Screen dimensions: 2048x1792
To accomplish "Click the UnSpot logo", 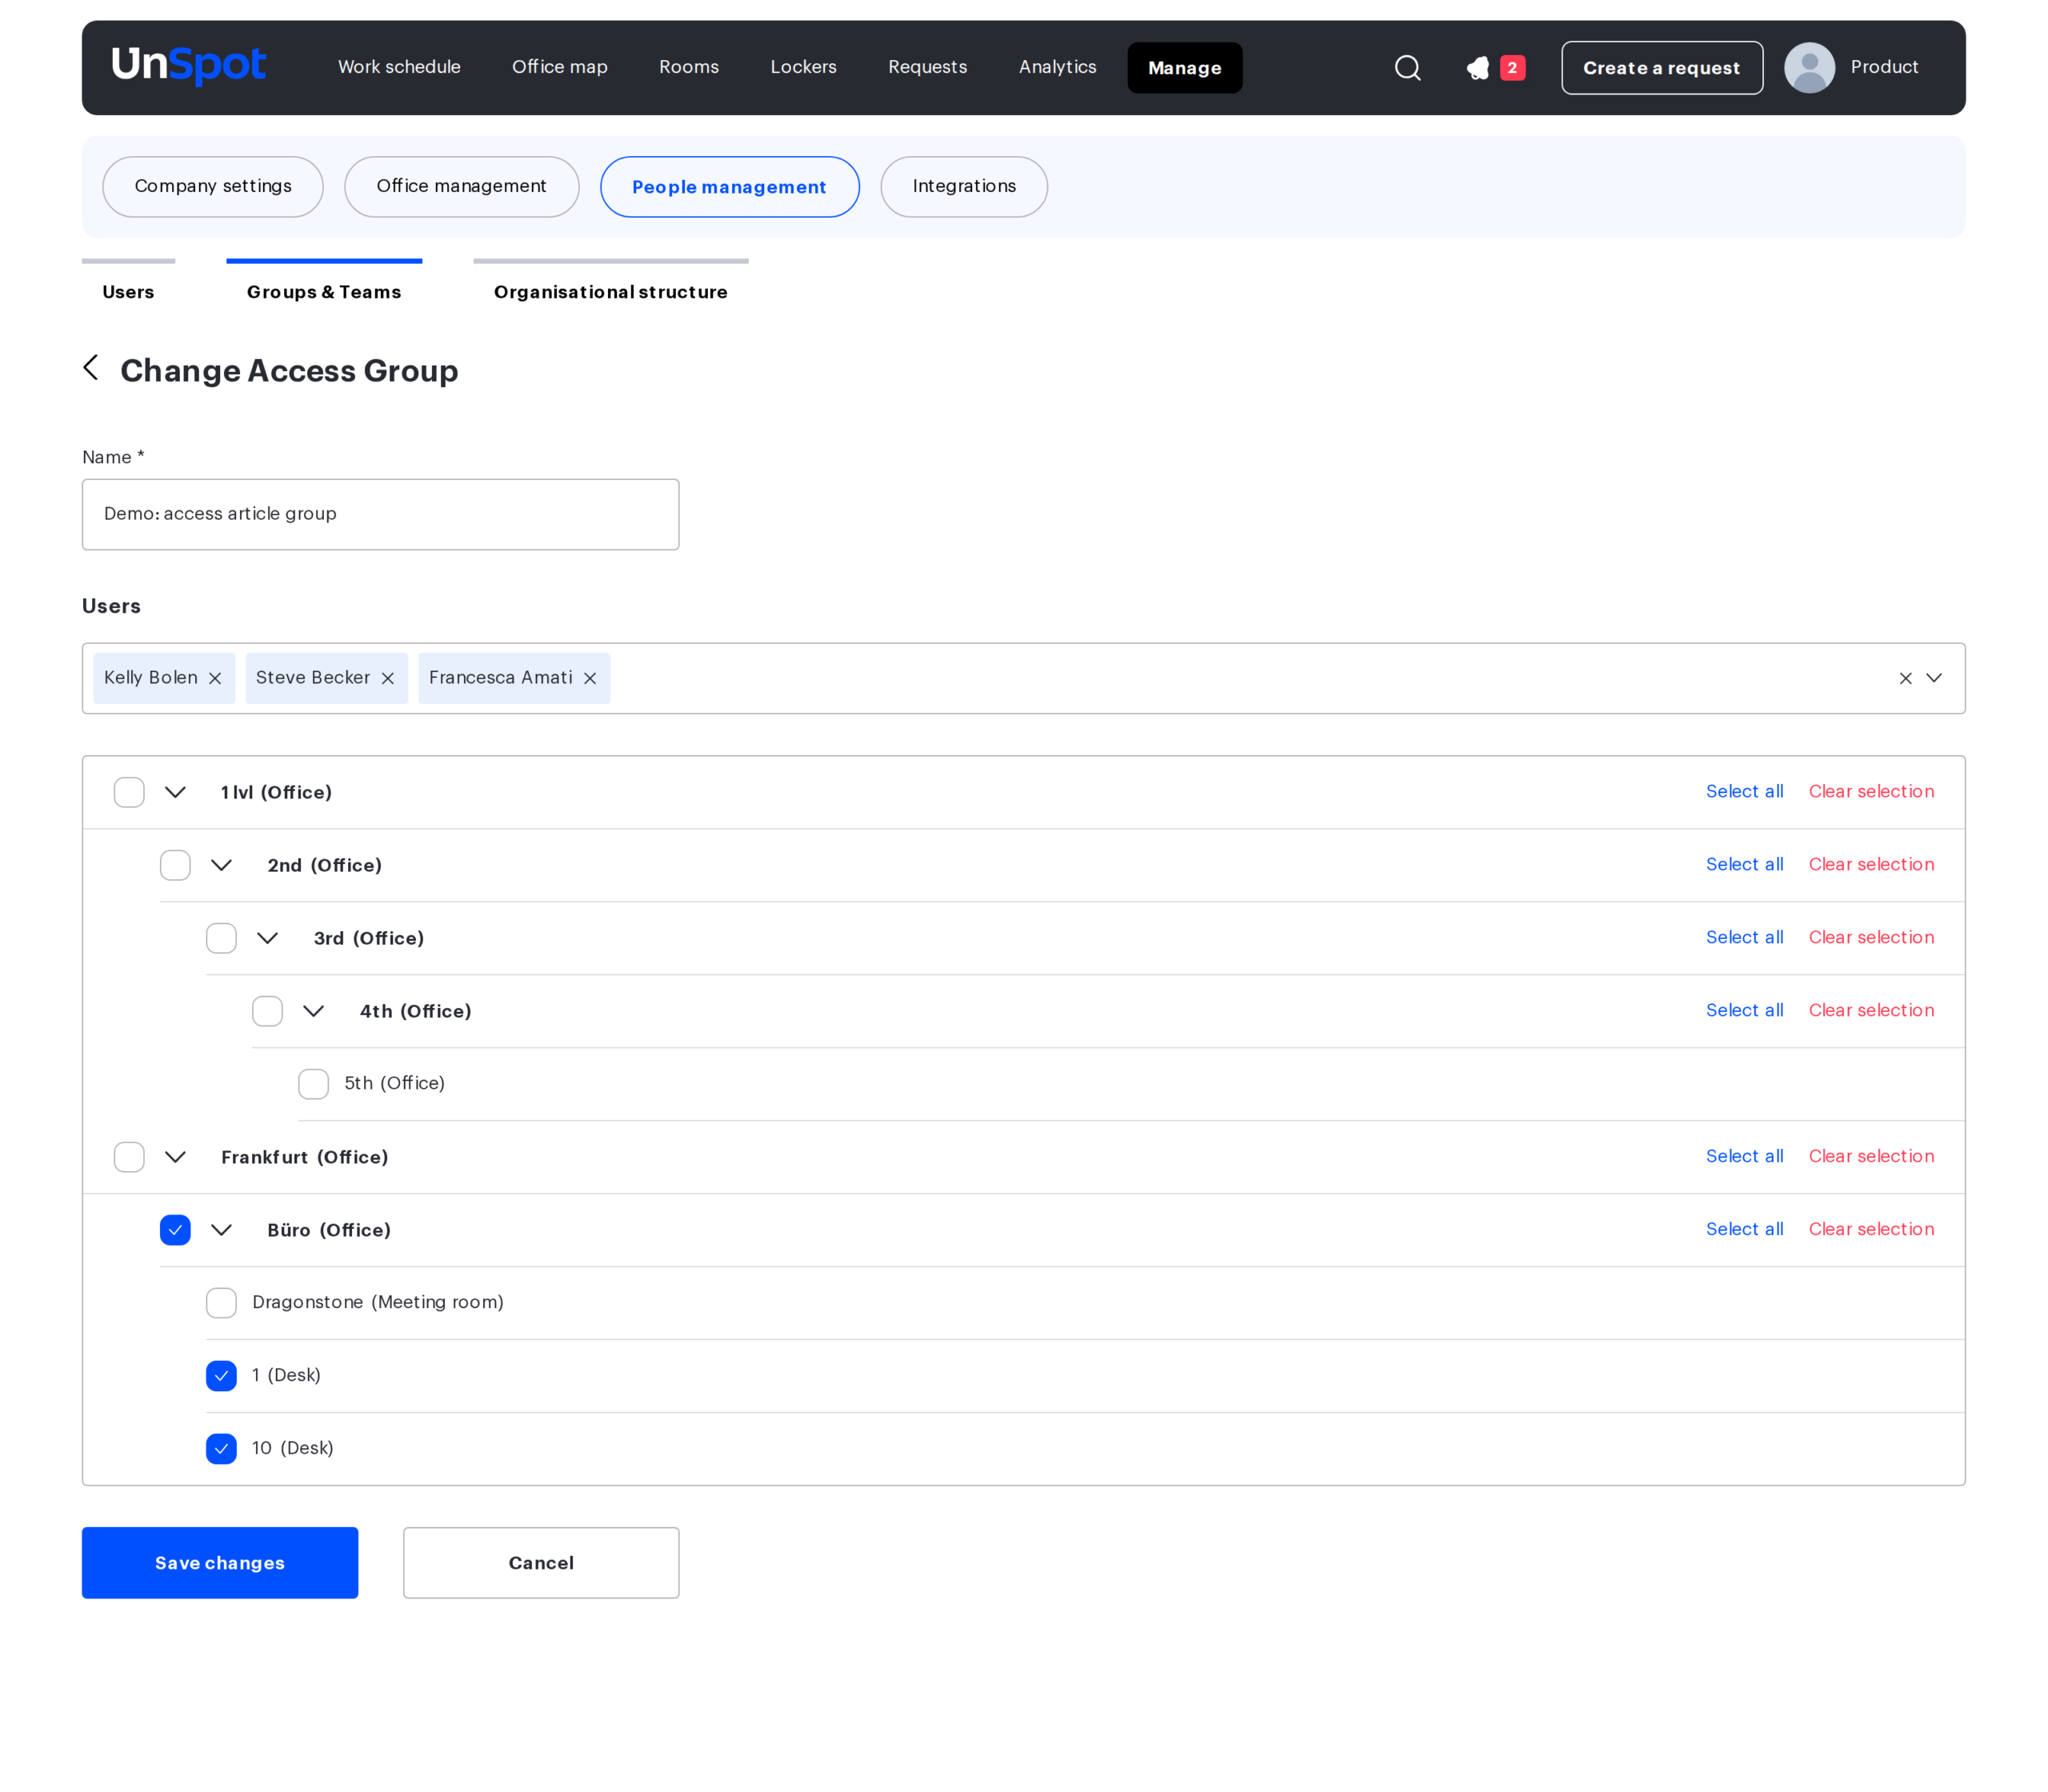I will click(188, 66).
